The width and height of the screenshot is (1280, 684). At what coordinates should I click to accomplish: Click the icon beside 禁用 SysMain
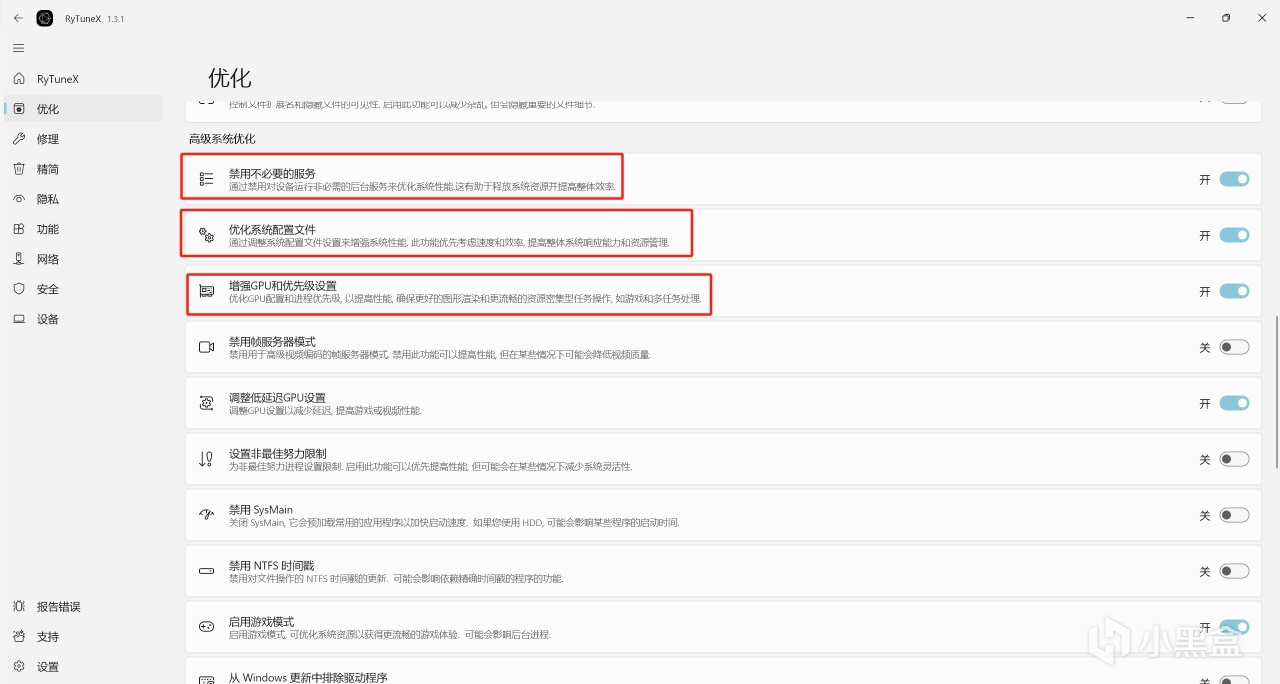[x=206, y=515]
